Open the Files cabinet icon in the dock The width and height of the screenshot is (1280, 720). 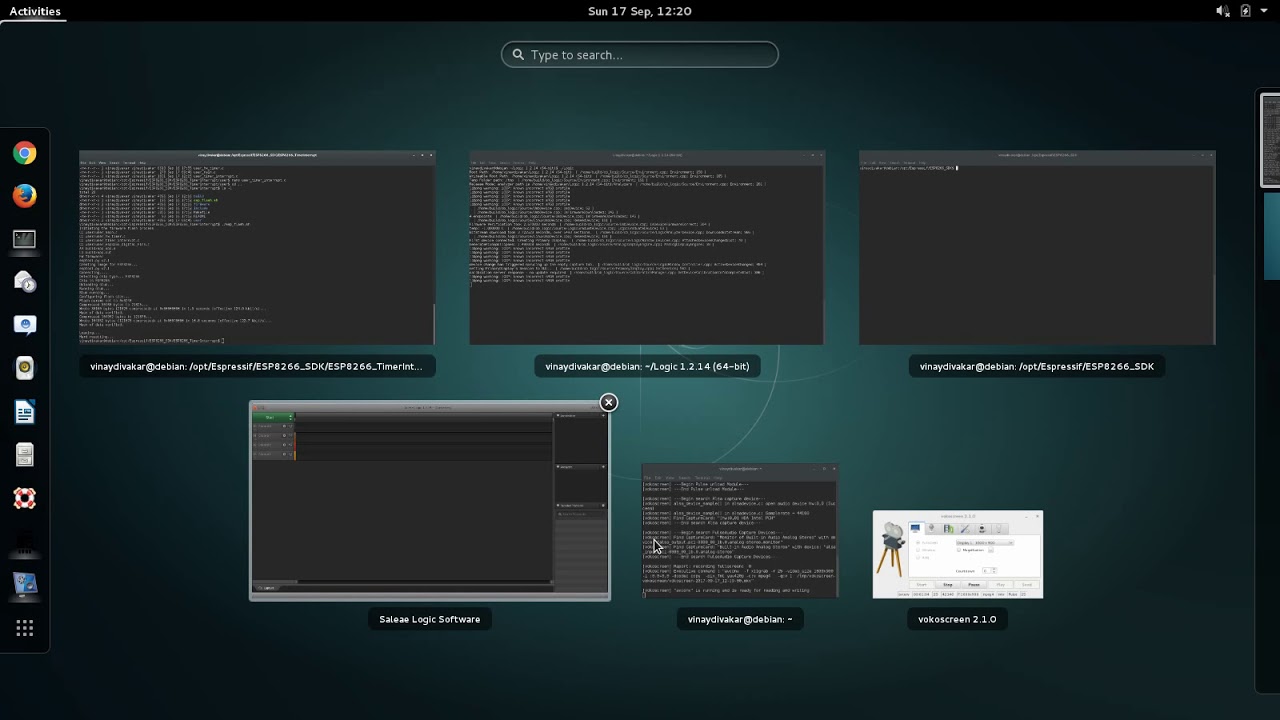(25, 455)
